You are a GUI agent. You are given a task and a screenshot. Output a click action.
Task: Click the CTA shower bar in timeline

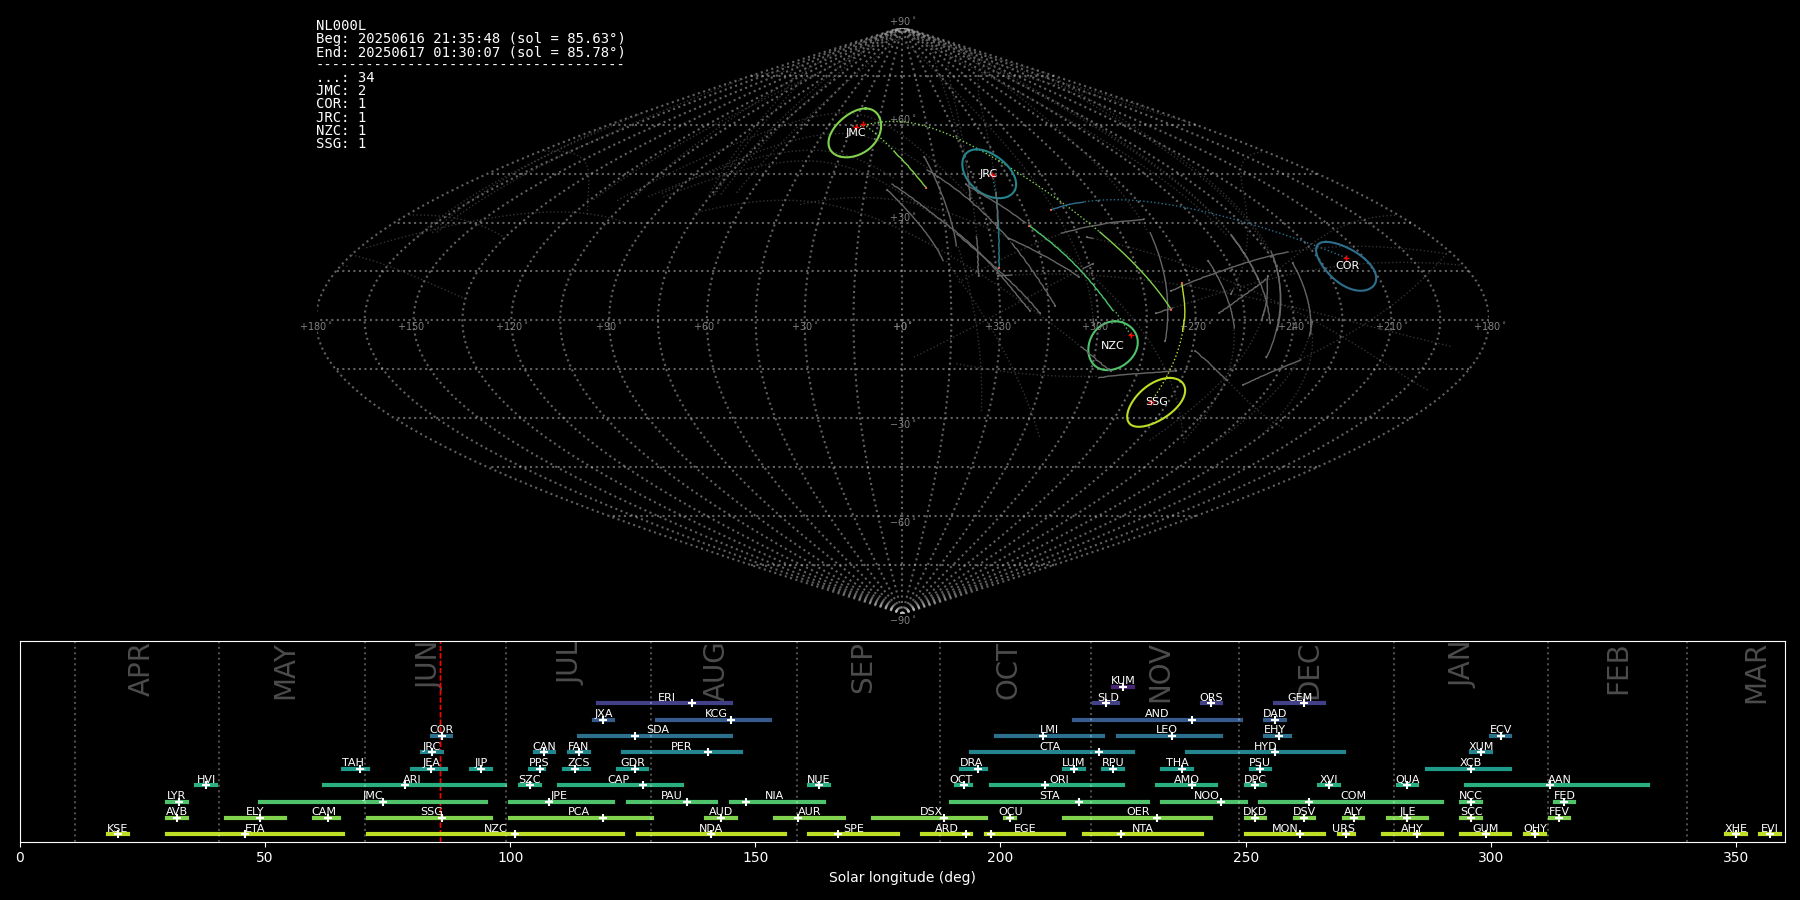pyautogui.click(x=1052, y=752)
